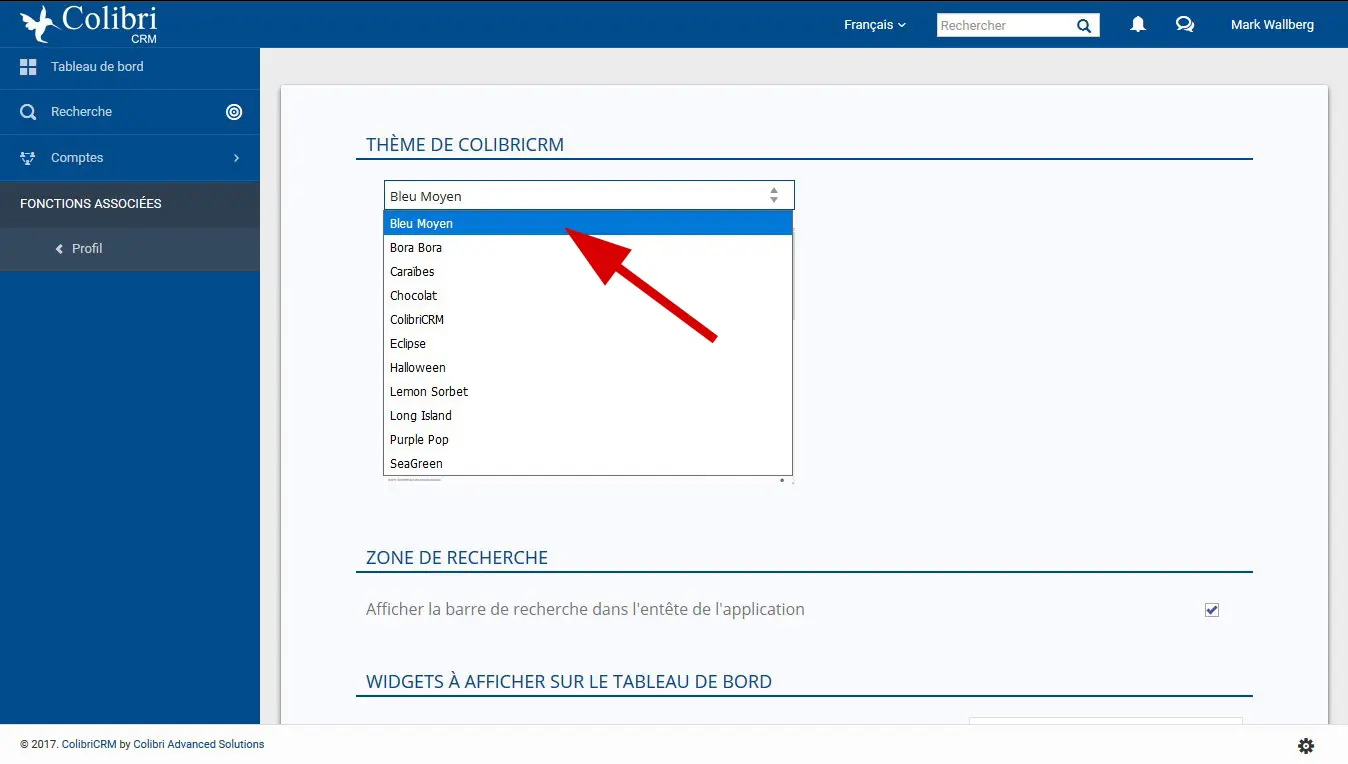This screenshot has width=1348, height=764.
Task: Select the Lemon Sorbet theme option
Action: coord(429,392)
